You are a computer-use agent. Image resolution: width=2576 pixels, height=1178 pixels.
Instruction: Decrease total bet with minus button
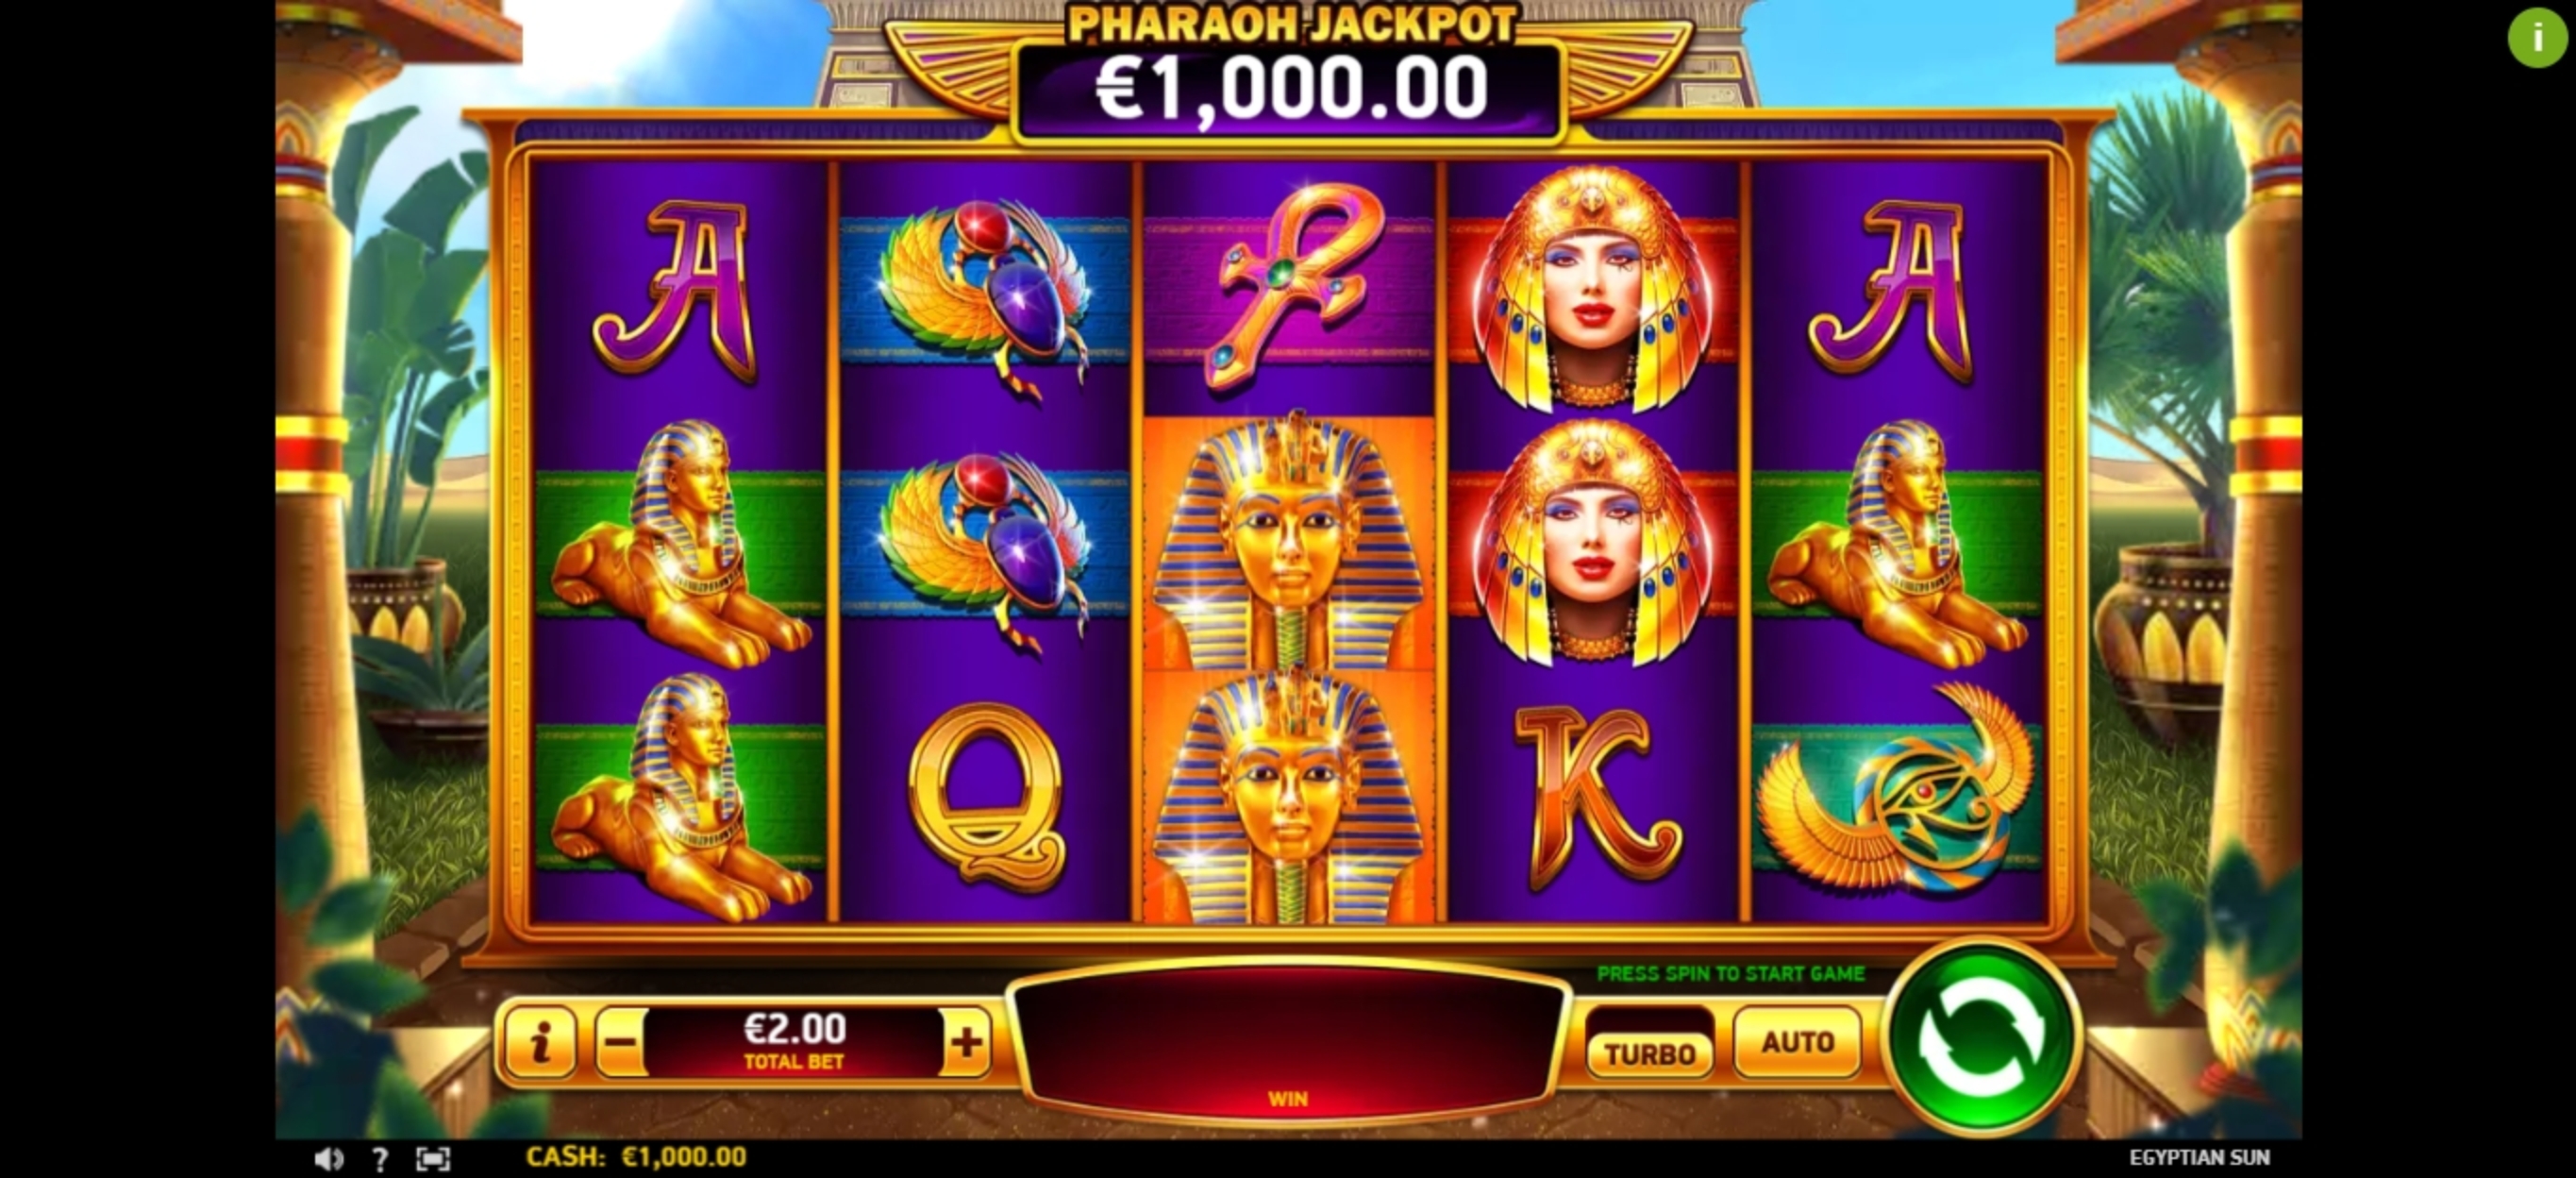621,1043
